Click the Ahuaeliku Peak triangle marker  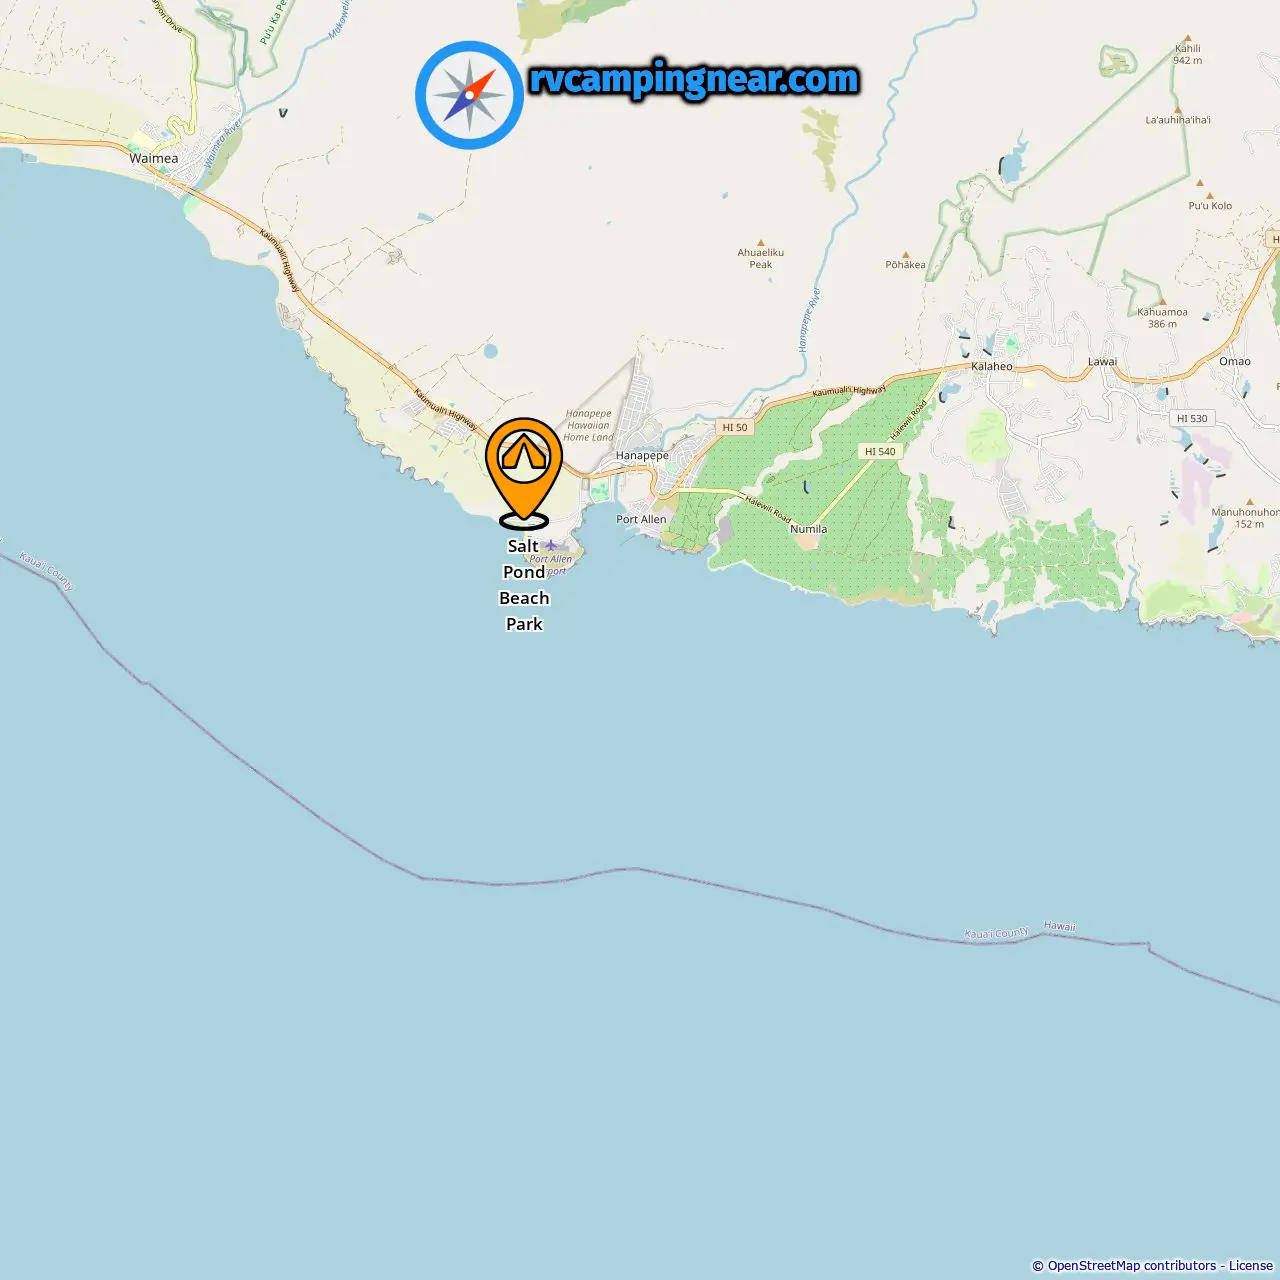pos(761,243)
